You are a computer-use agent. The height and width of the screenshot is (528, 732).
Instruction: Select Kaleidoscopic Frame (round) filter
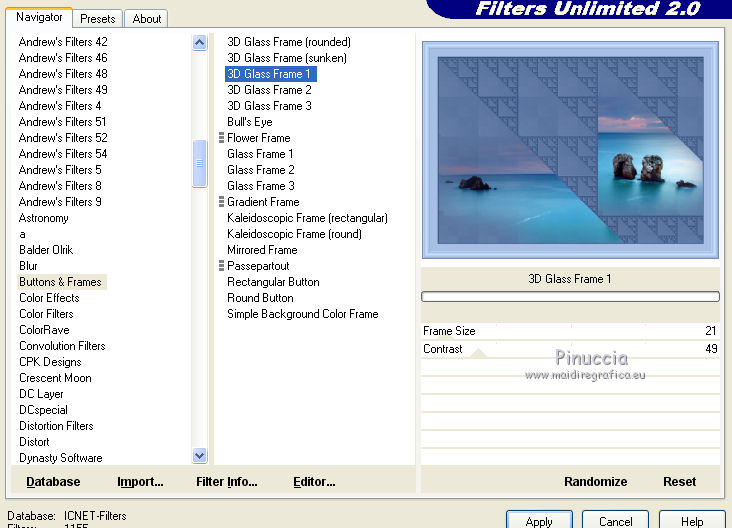tap(294, 234)
